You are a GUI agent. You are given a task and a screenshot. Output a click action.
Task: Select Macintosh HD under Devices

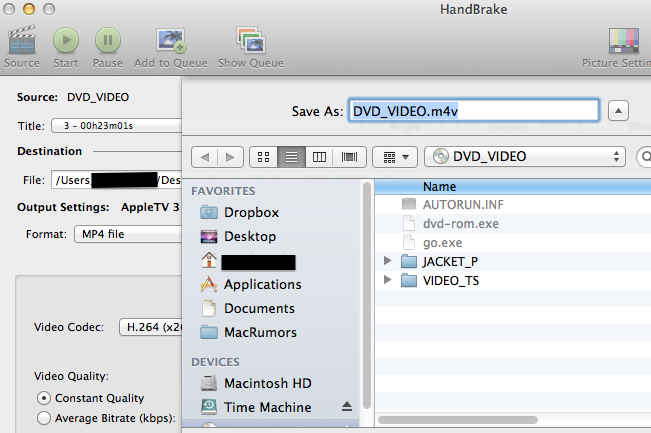pos(256,383)
